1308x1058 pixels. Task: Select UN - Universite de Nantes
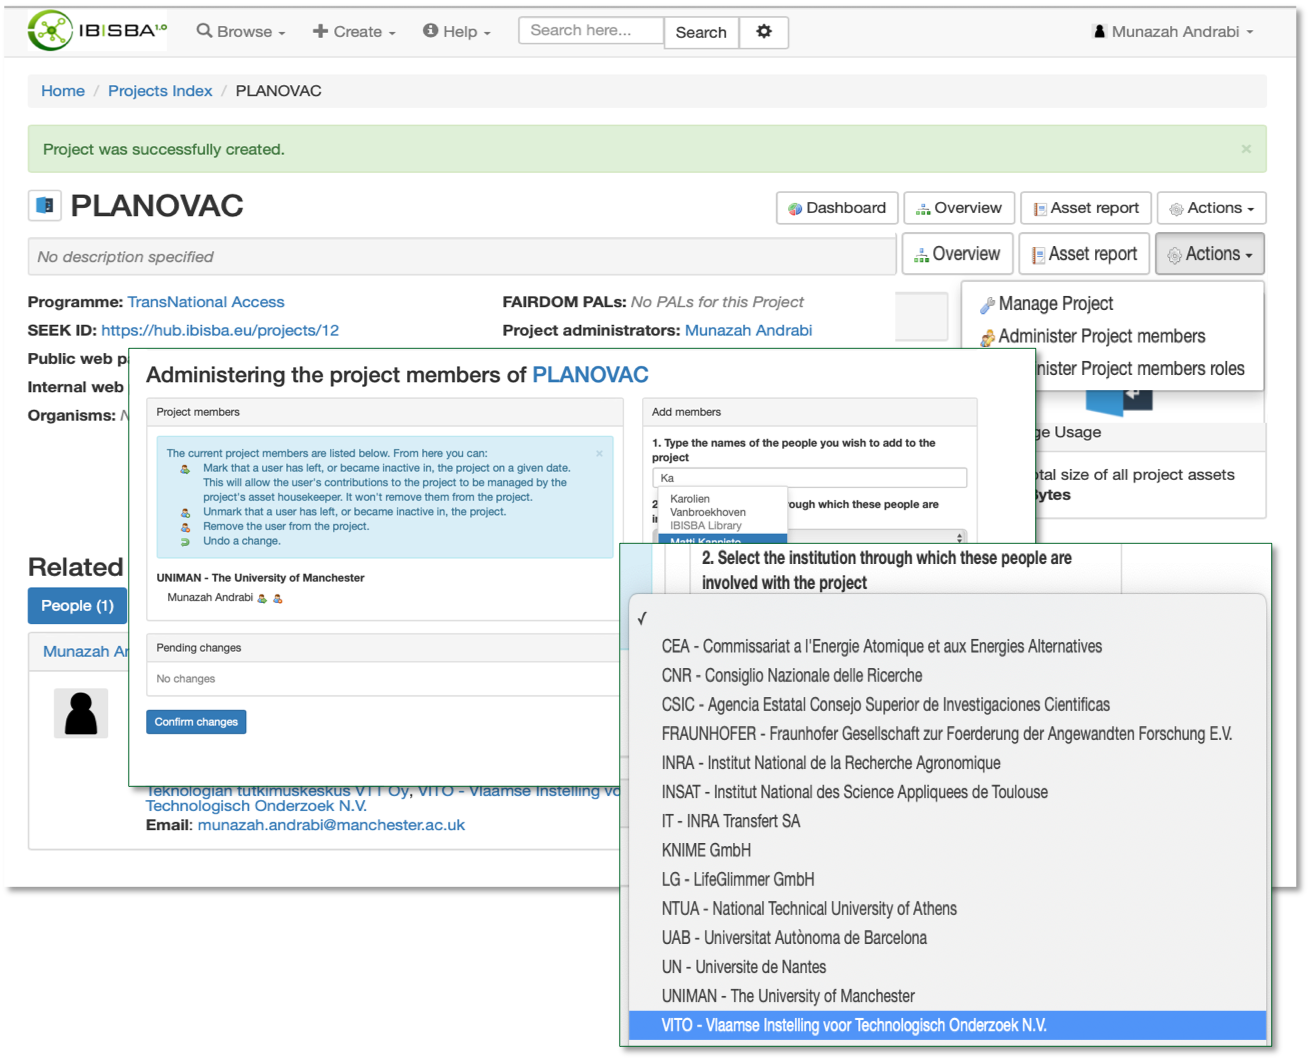[x=947, y=966]
